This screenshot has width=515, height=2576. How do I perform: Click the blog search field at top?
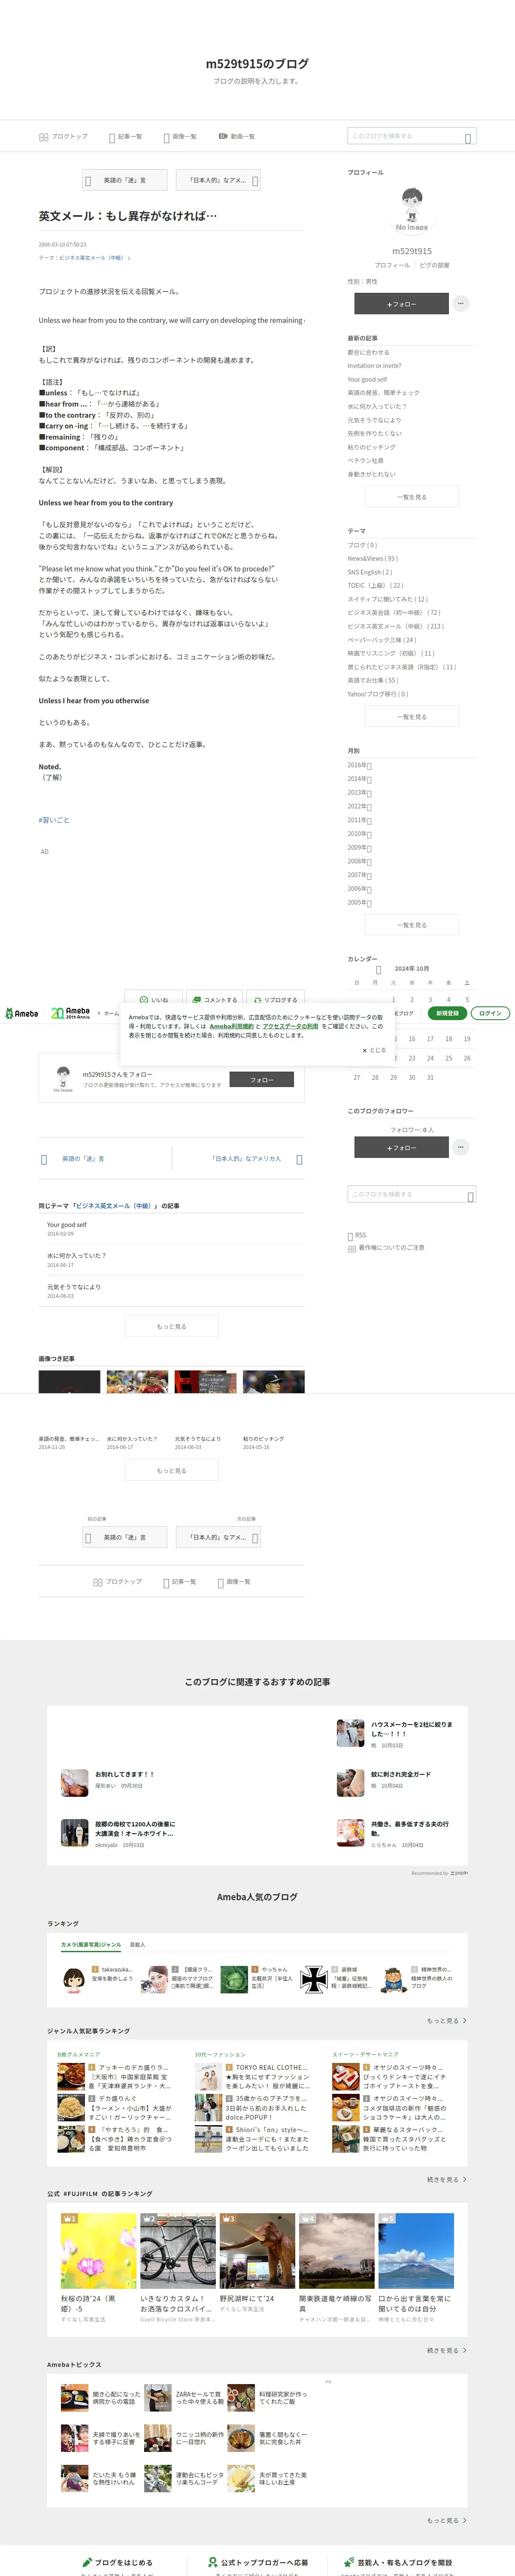click(x=411, y=136)
